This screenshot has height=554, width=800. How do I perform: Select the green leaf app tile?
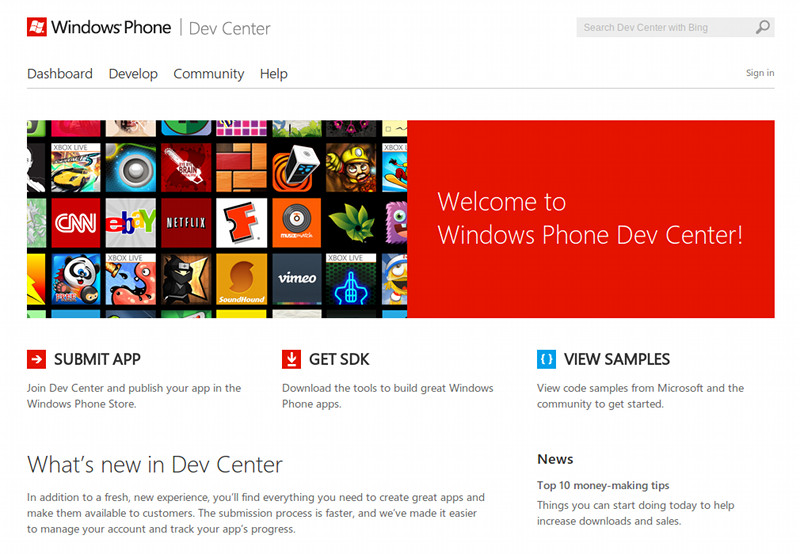click(x=352, y=223)
